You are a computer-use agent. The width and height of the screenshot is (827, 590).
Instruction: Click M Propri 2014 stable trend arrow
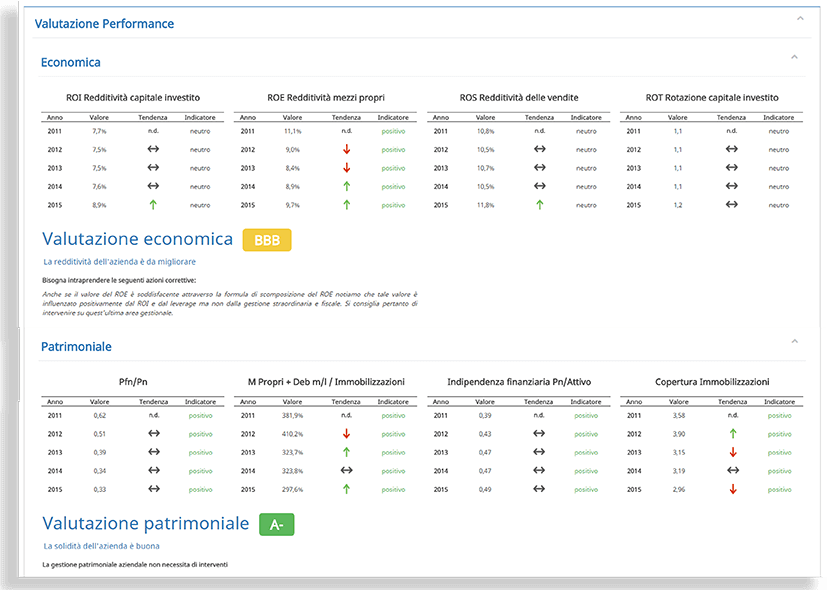coord(347,470)
